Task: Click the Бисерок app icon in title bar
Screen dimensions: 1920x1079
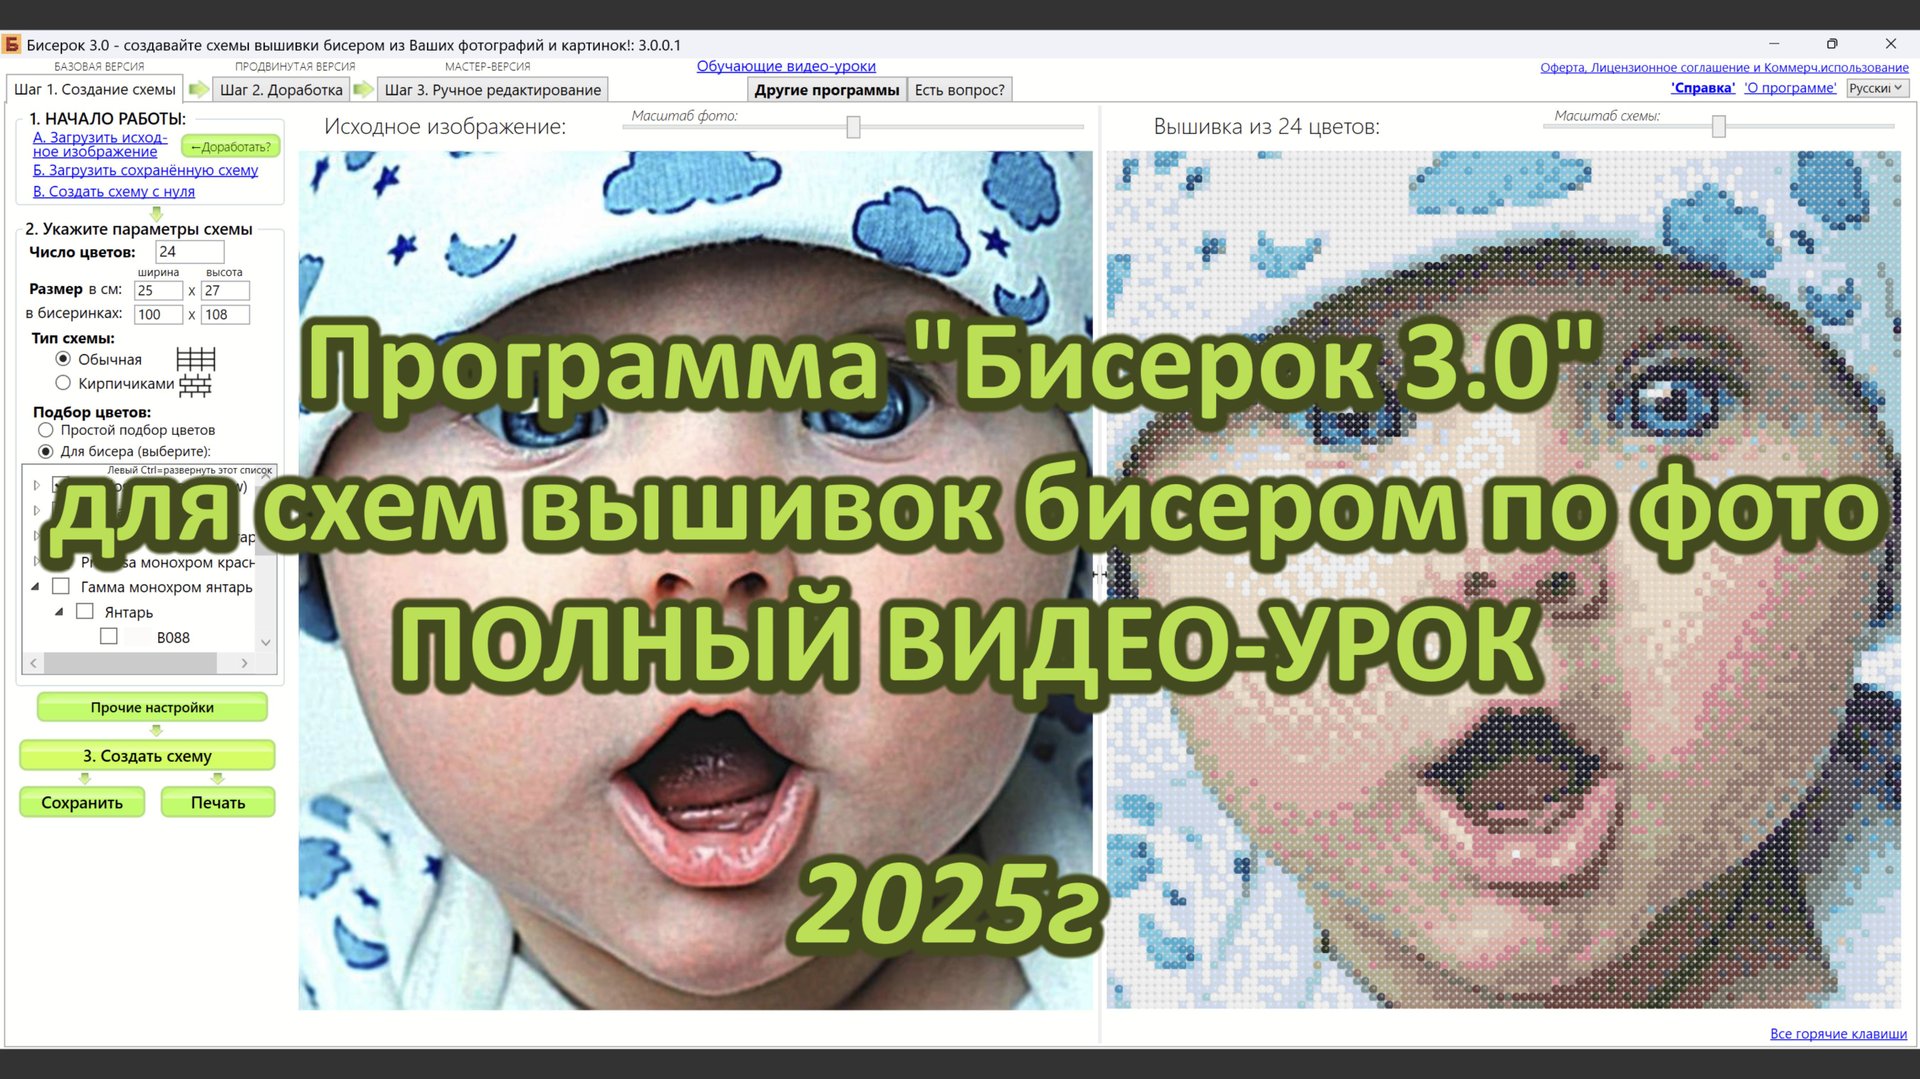Action: click(11, 44)
